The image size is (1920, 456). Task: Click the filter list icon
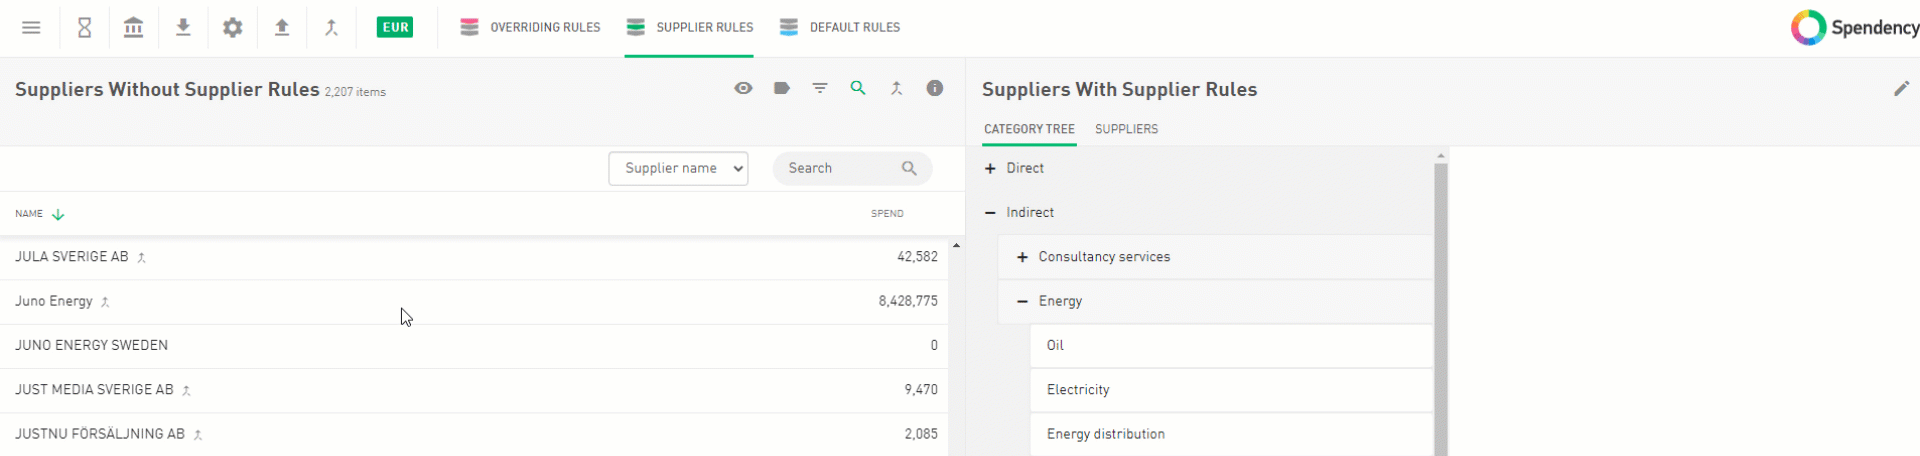[820, 89]
